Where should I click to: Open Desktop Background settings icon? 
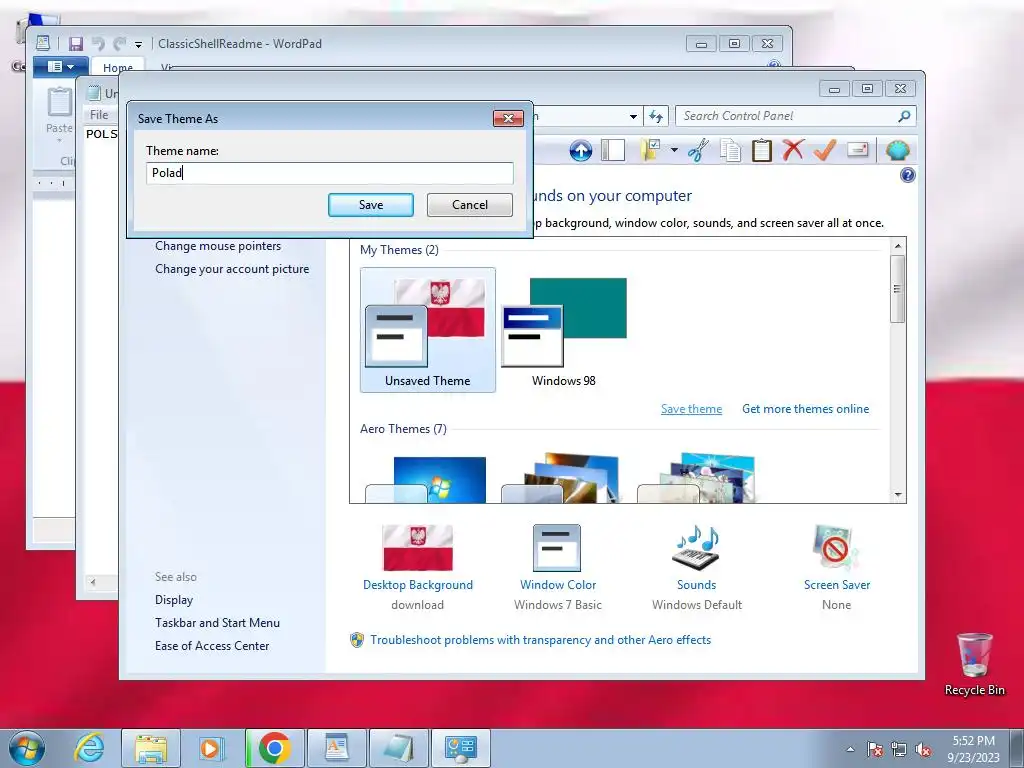418,547
